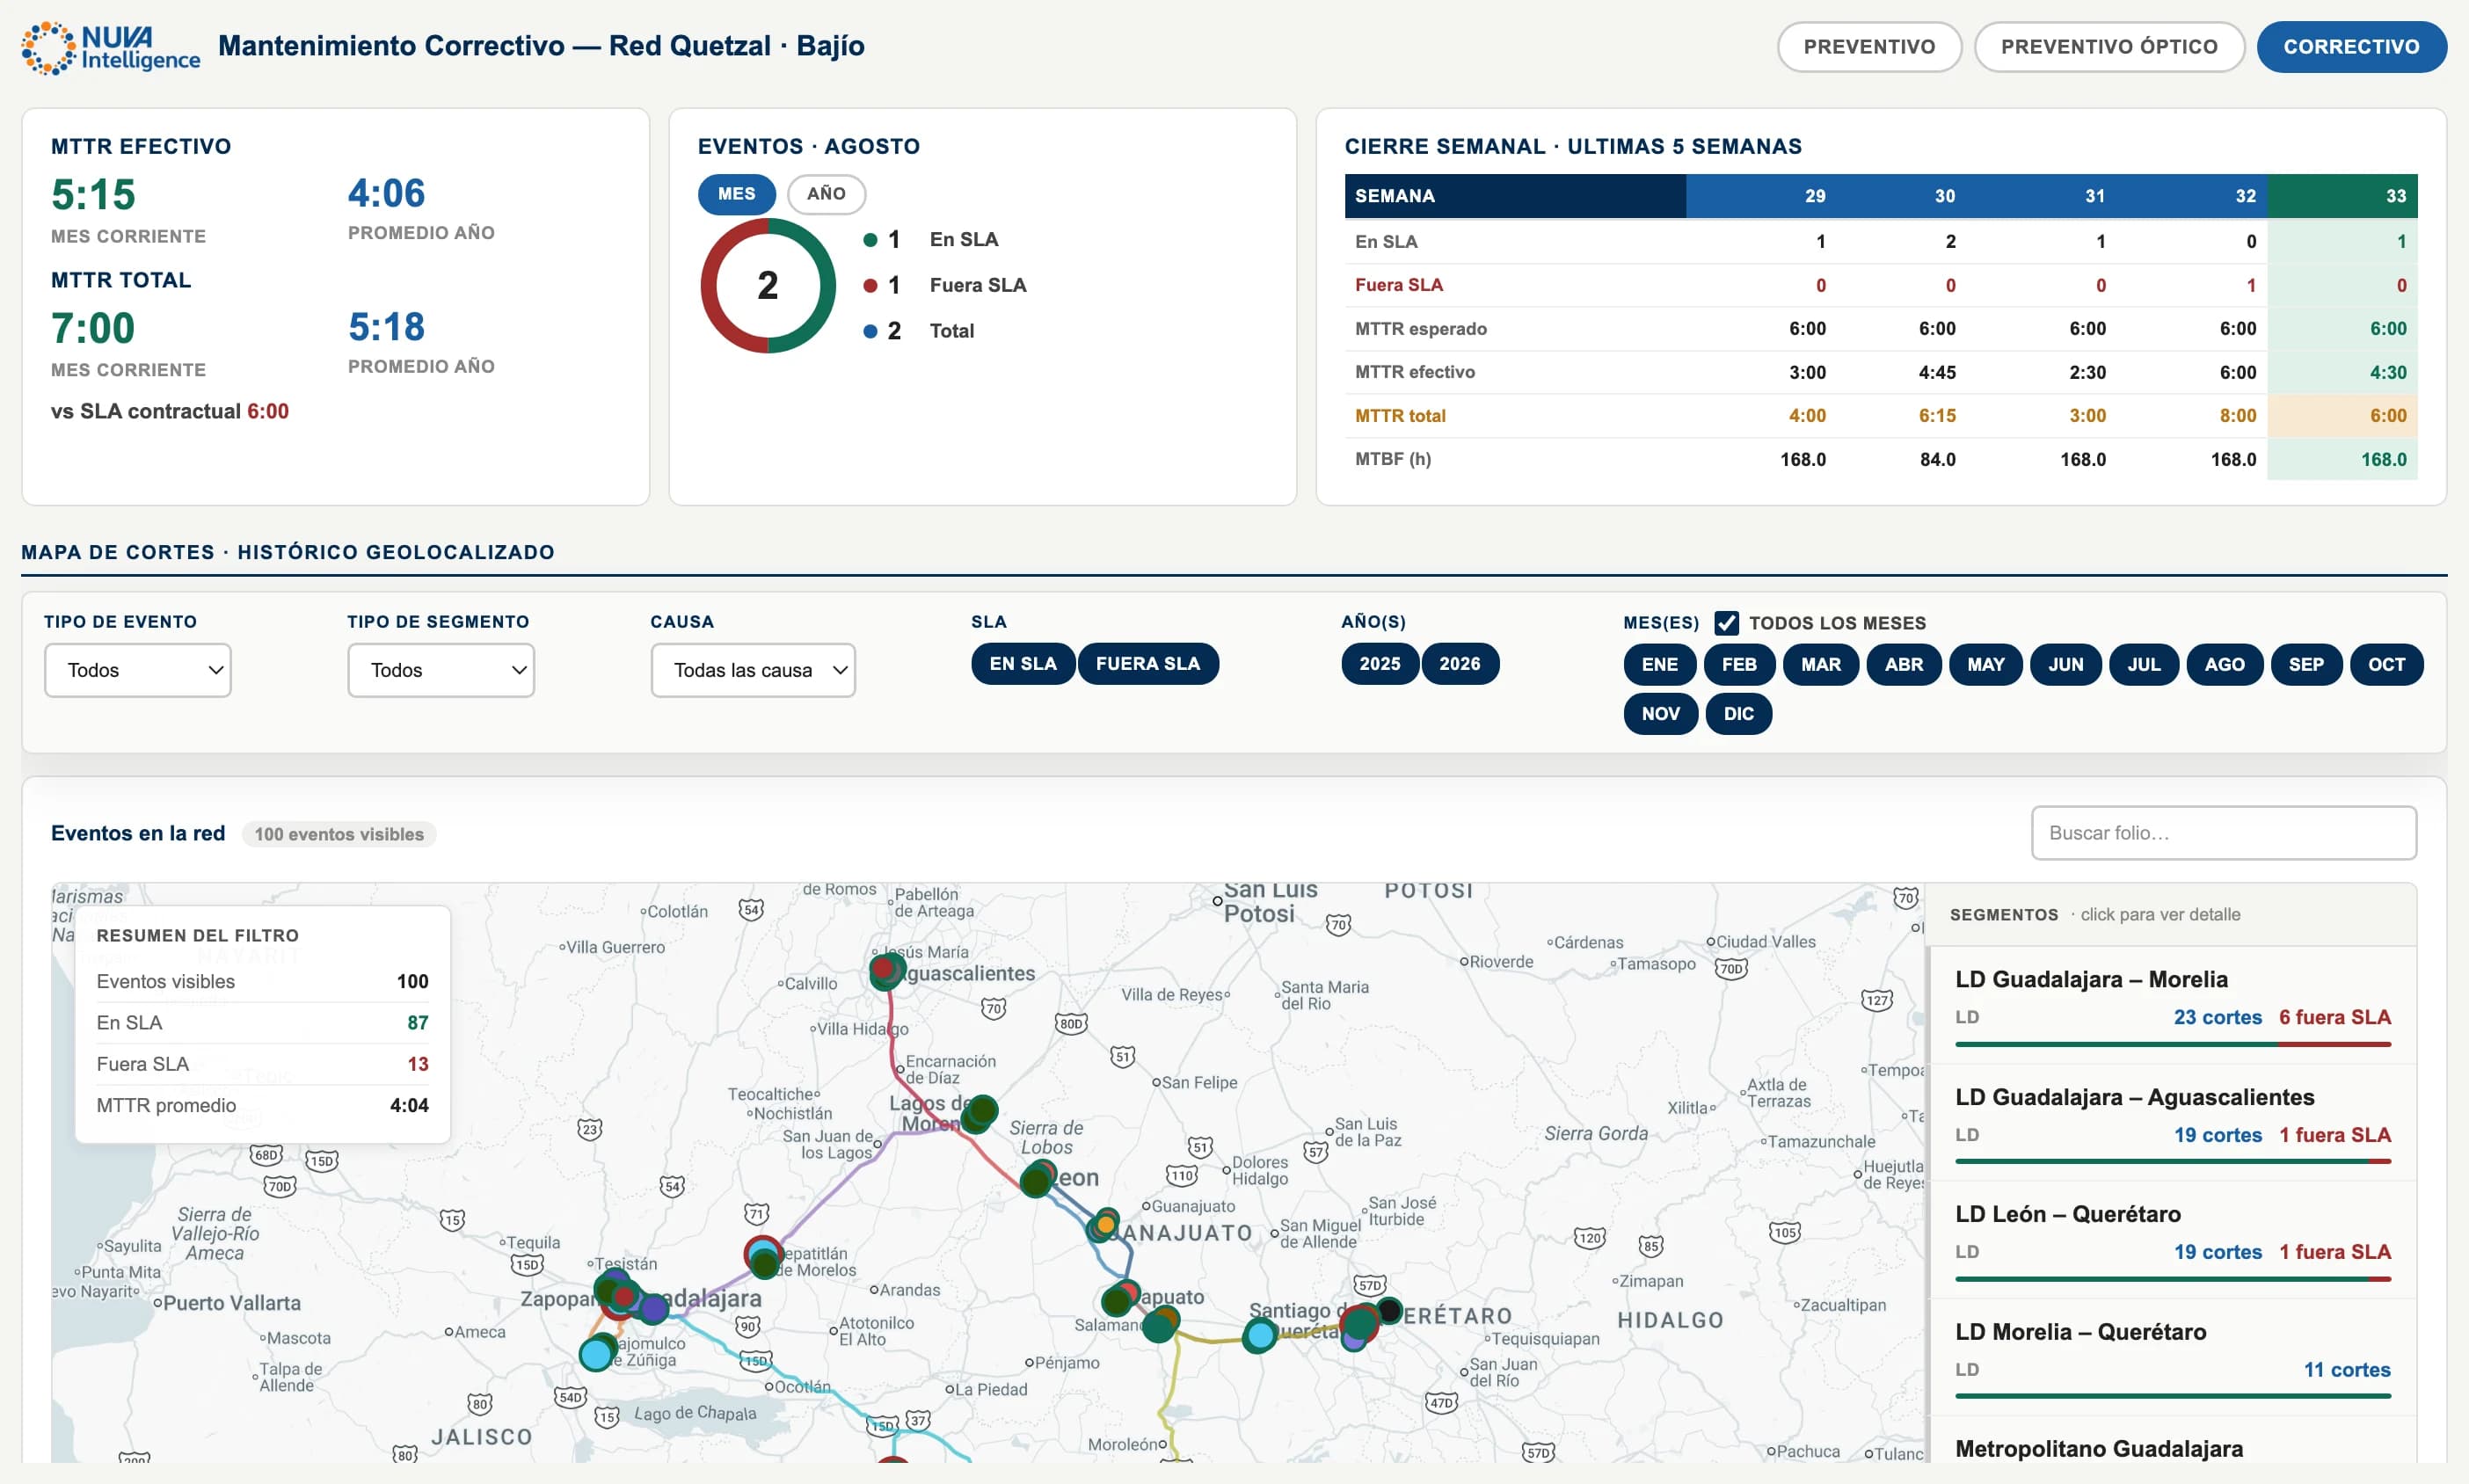Toggle the FEB month filter

click(x=1739, y=665)
